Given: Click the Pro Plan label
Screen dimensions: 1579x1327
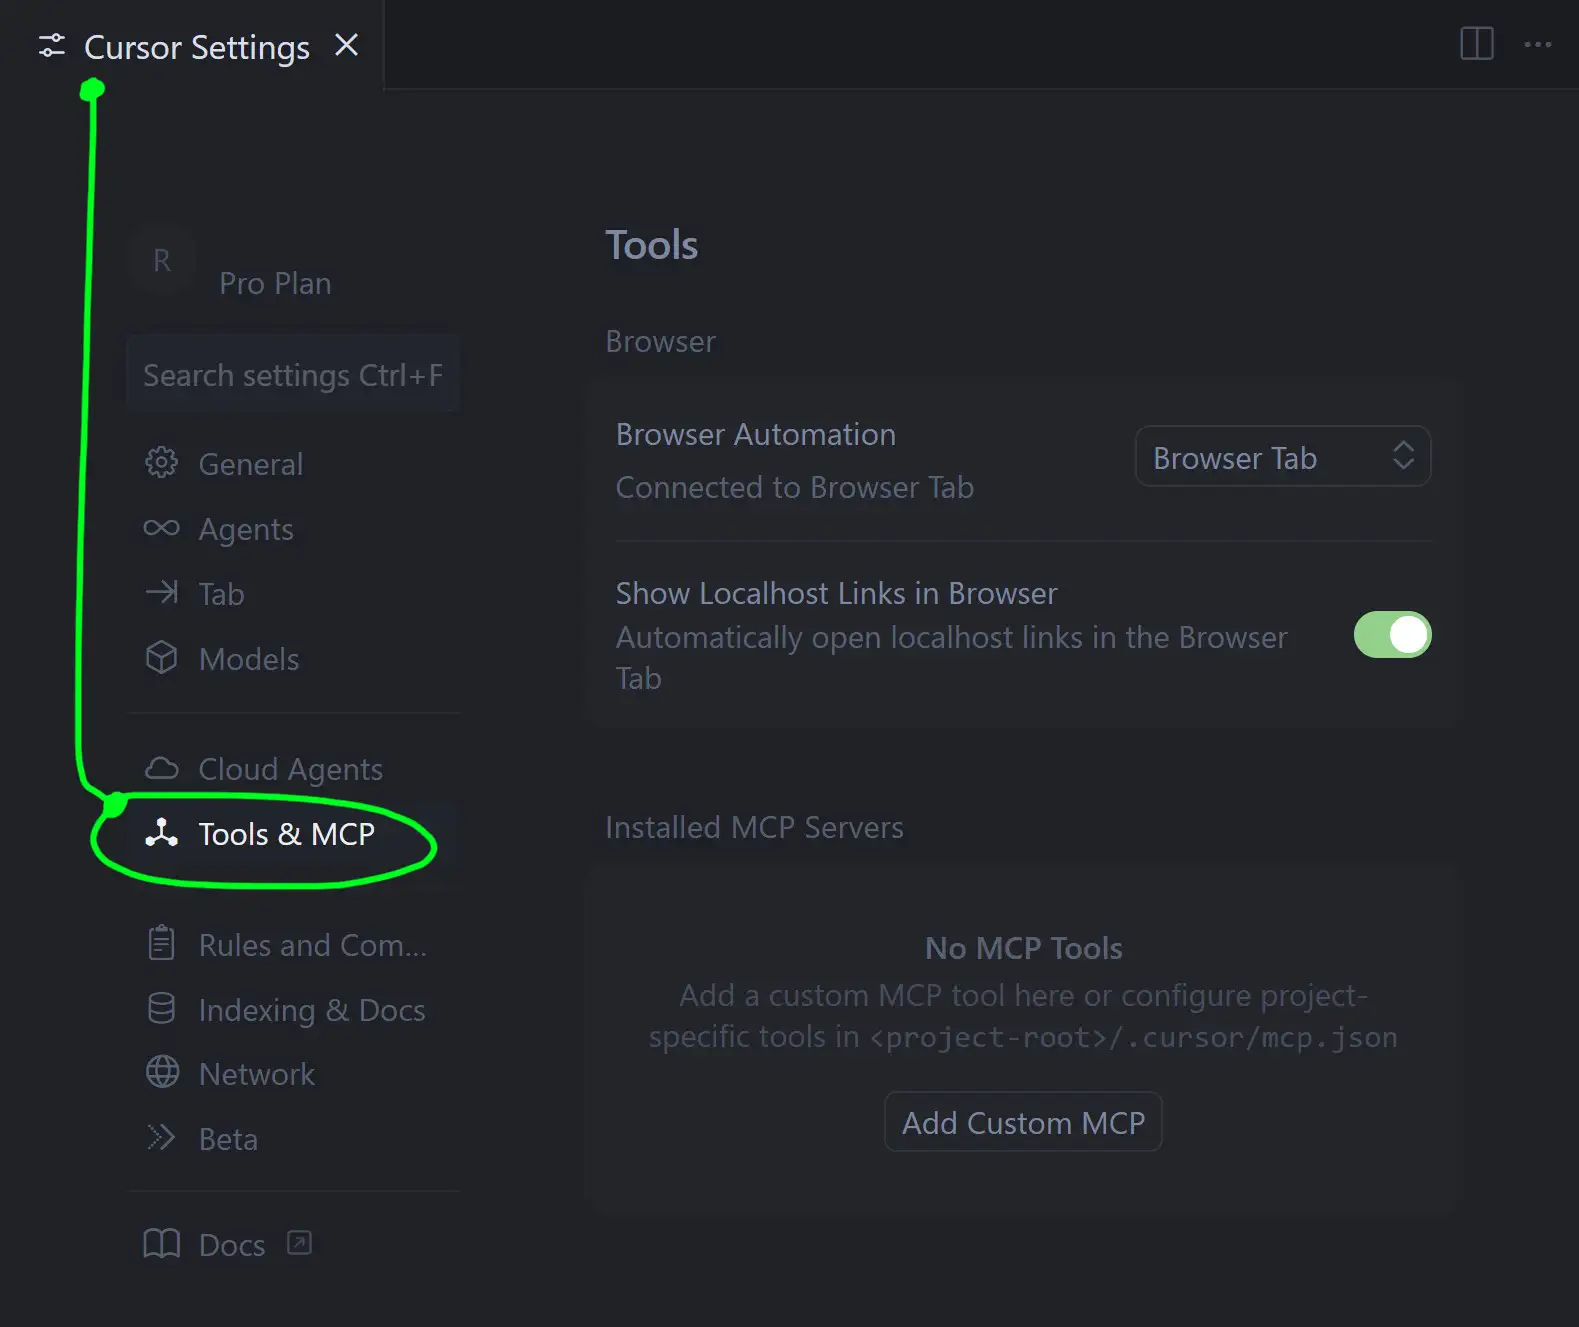Looking at the screenshot, I should pos(275,284).
